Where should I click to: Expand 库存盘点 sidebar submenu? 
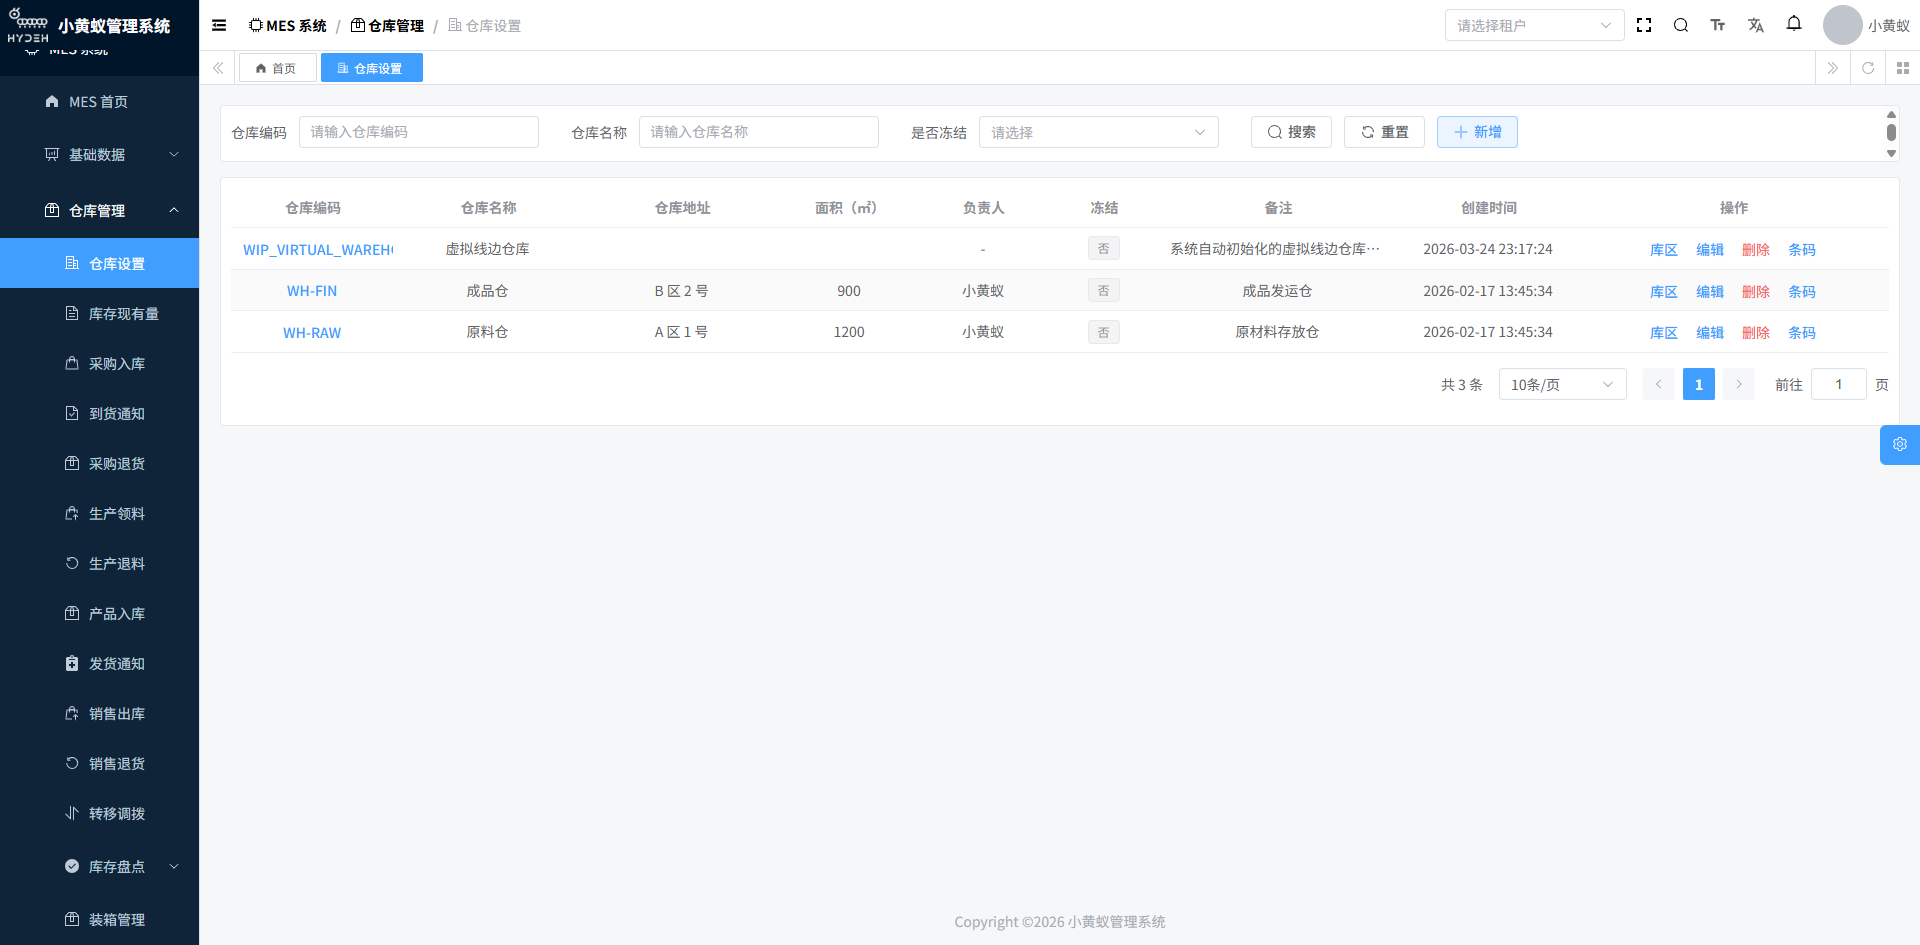[x=99, y=867]
